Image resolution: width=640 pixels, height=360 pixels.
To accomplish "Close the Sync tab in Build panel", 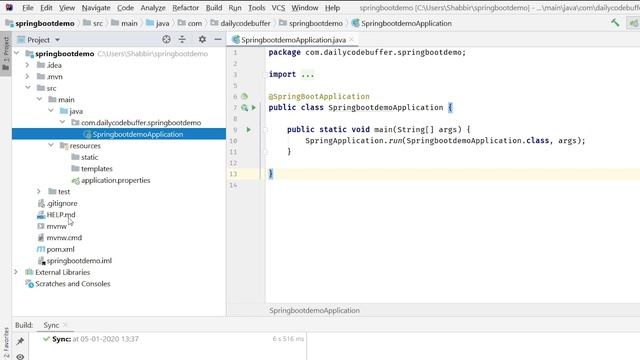I will tap(65, 325).
